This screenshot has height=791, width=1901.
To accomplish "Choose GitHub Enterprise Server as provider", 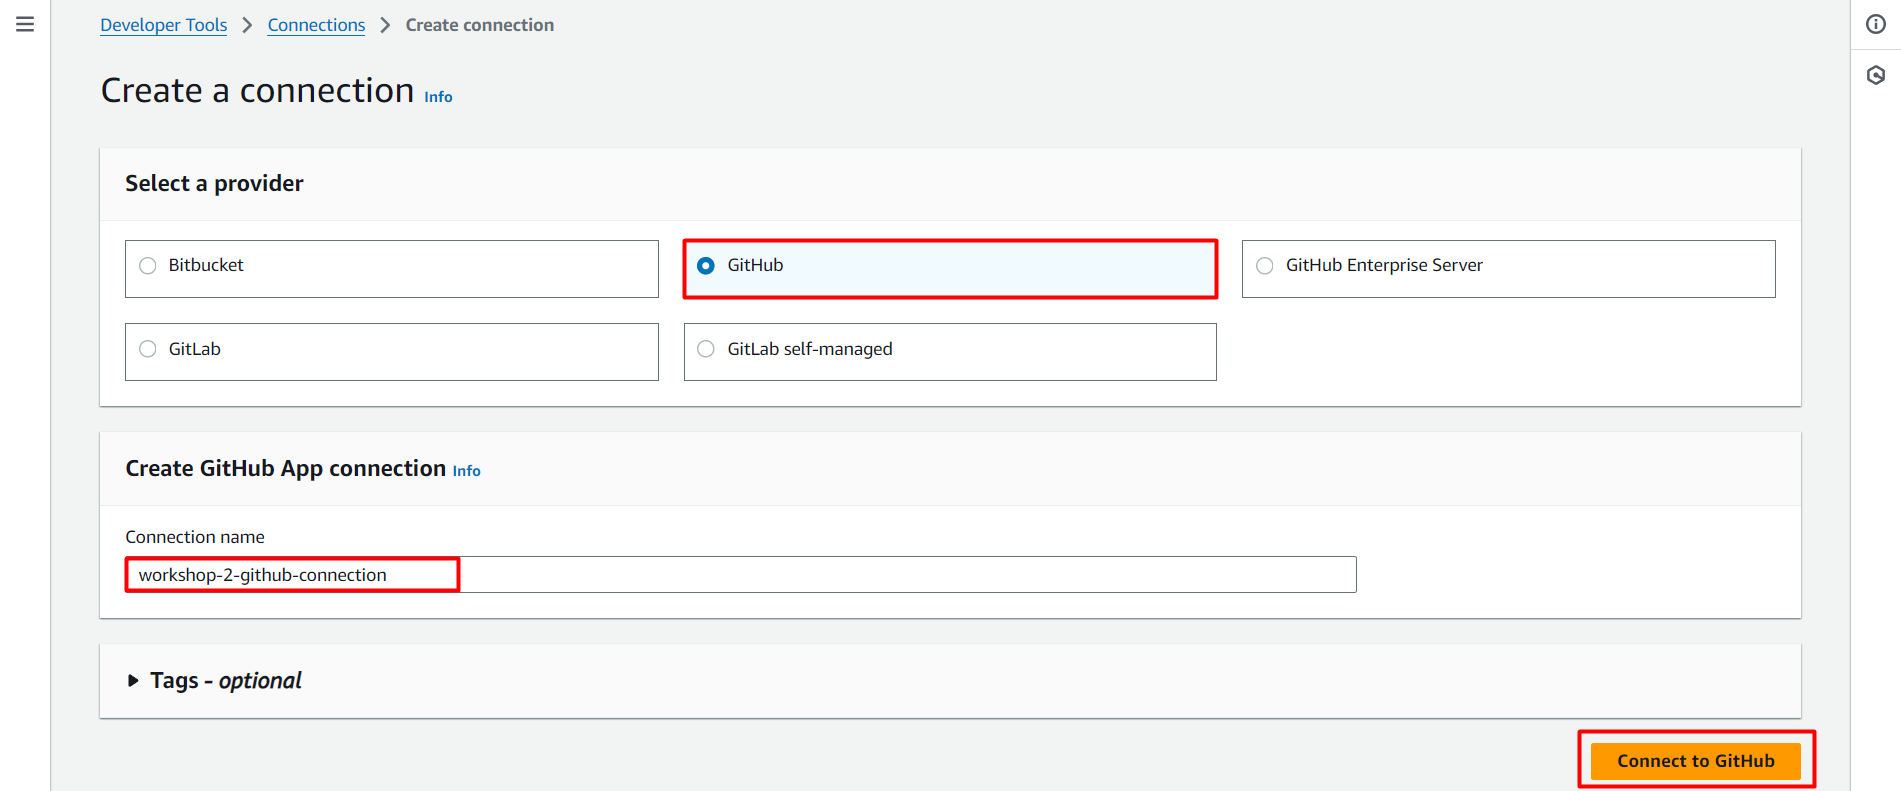I will (x=1265, y=266).
